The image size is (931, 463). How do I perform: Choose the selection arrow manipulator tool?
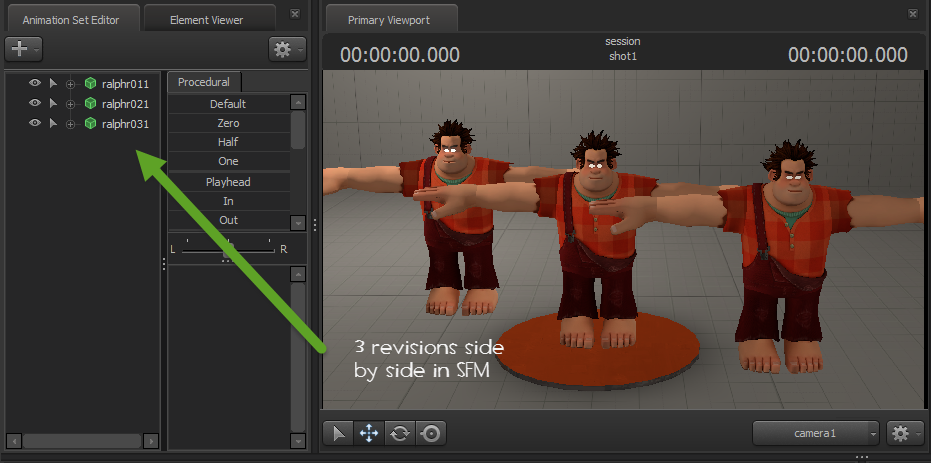(339, 434)
